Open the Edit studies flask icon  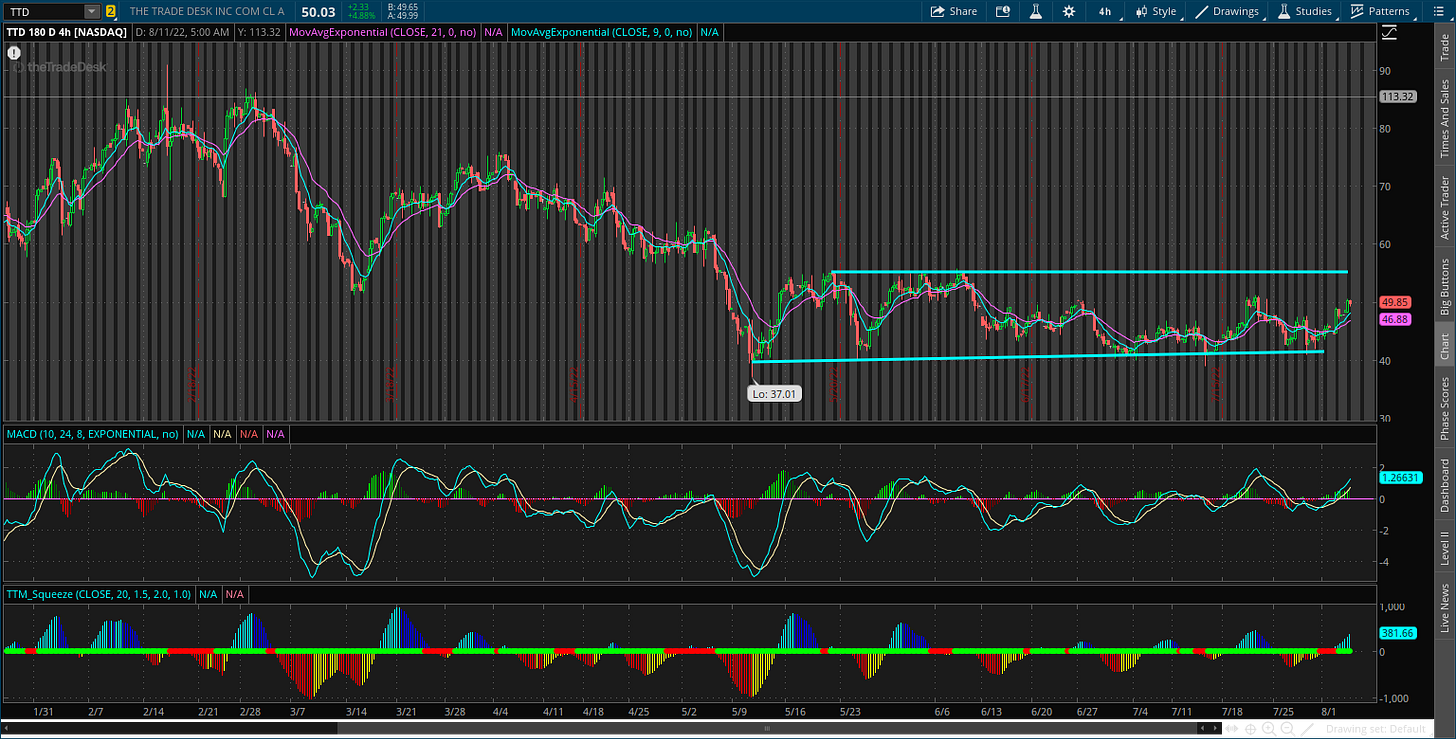[1036, 11]
